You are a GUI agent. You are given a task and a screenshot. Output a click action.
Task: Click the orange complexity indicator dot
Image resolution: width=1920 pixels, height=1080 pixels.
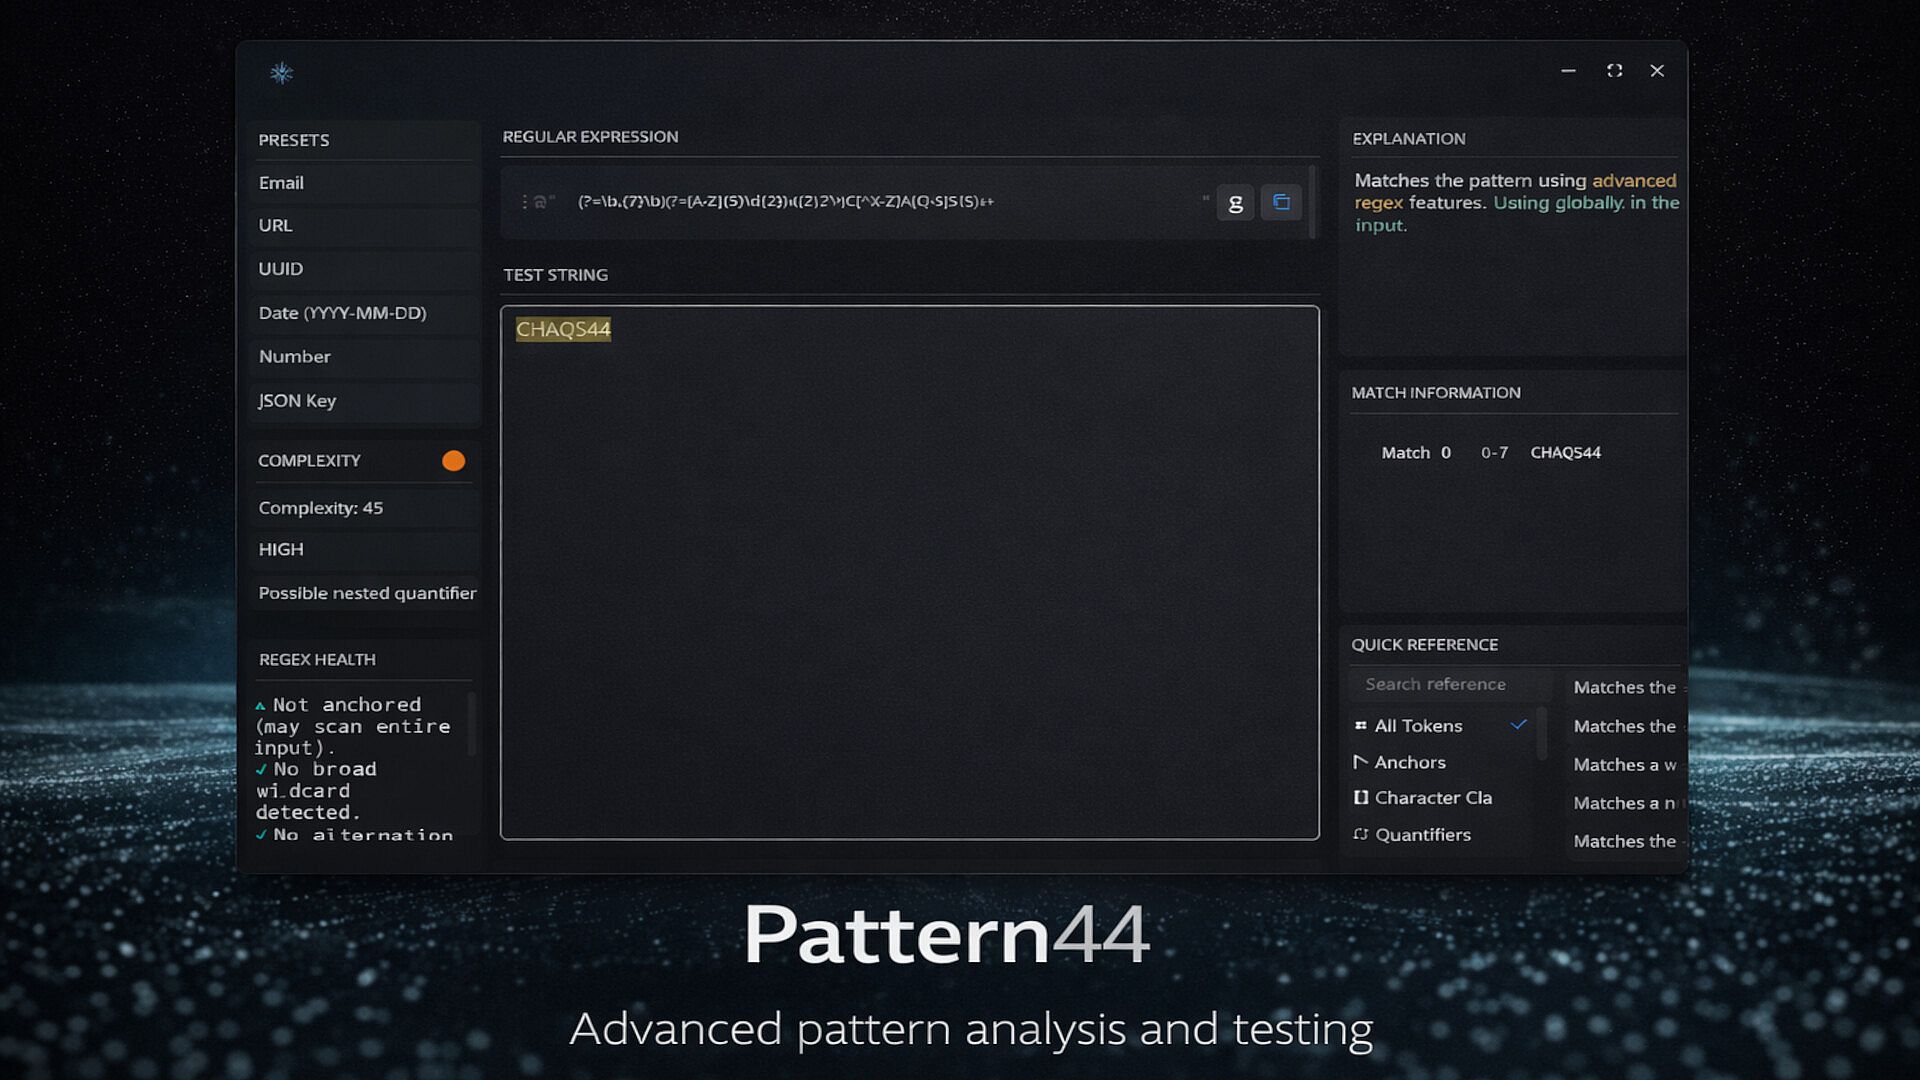tap(453, 461)
